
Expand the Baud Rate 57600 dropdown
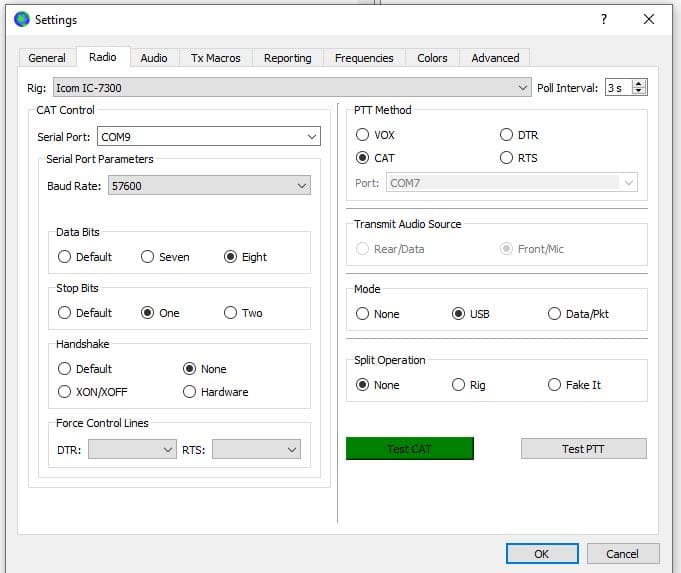(209, 186)
